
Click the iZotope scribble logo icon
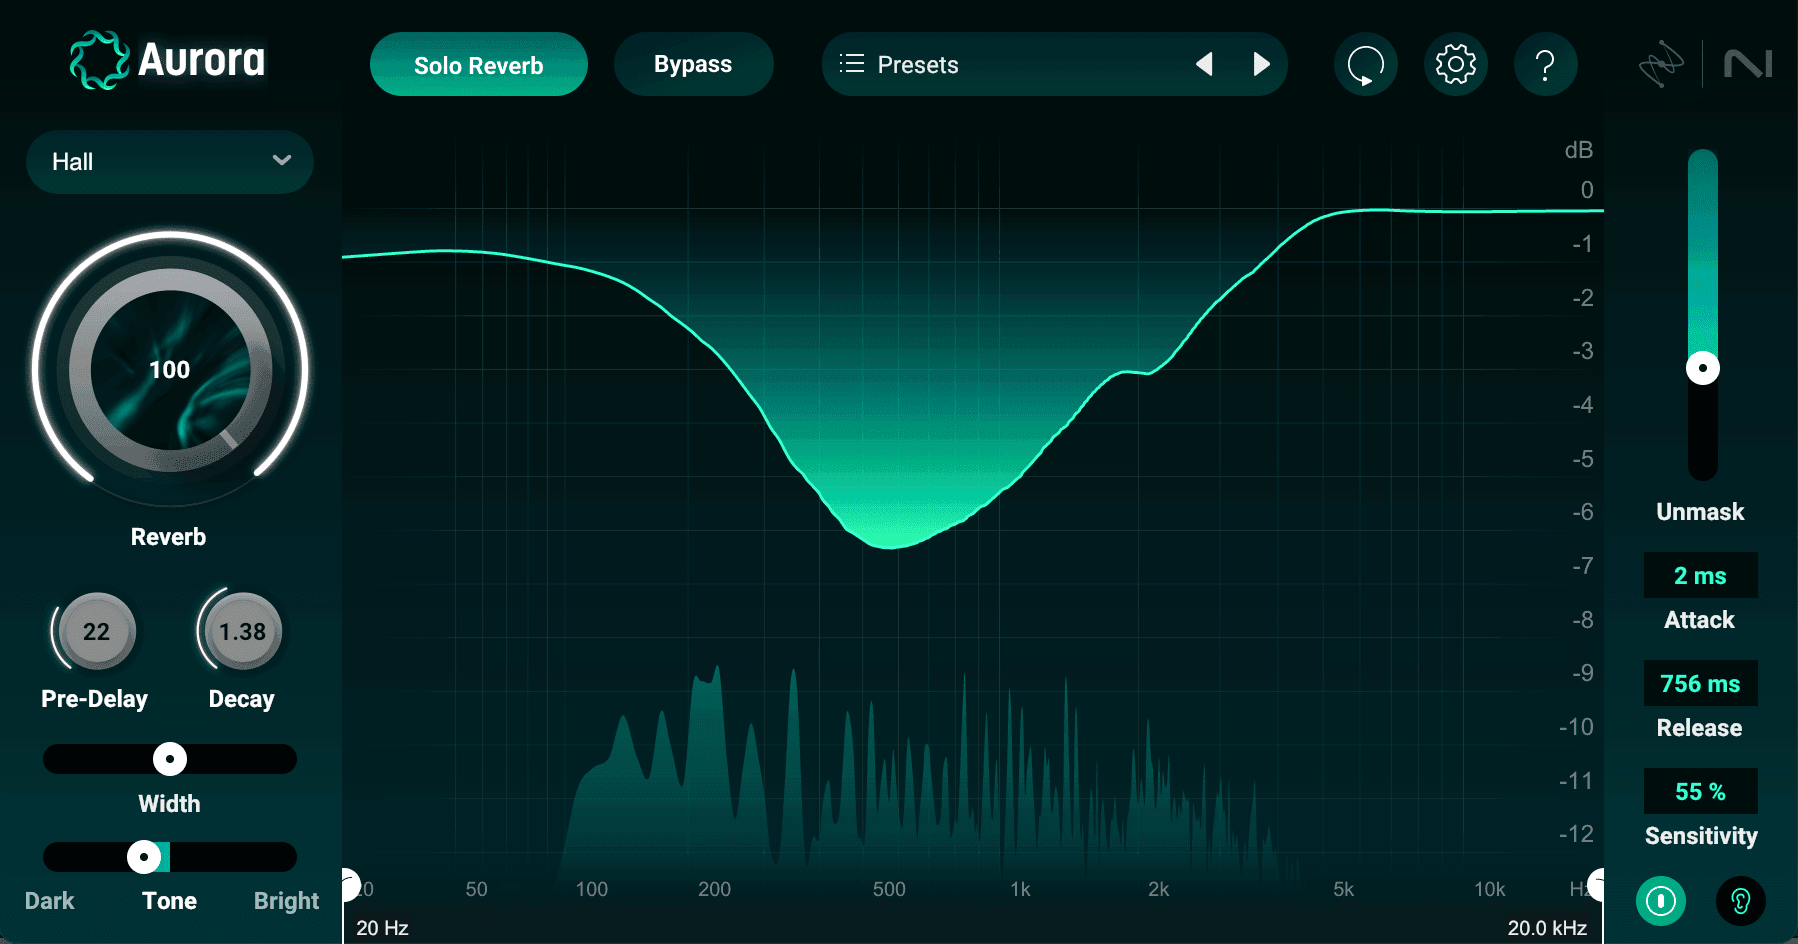coord(1661,64)
